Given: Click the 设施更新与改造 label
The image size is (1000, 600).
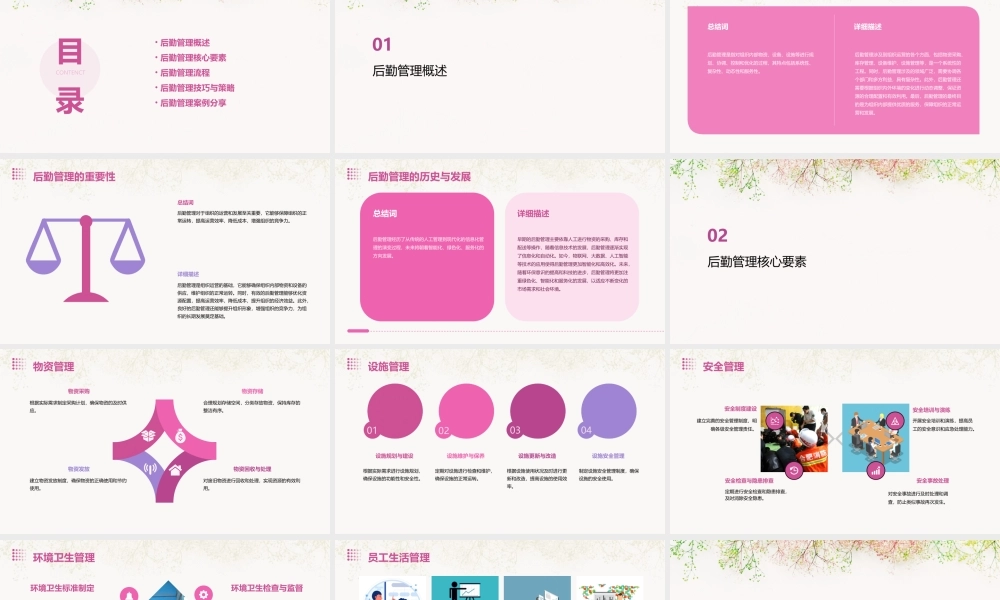Looking at the screenshot, I should (x=537, y=456).
